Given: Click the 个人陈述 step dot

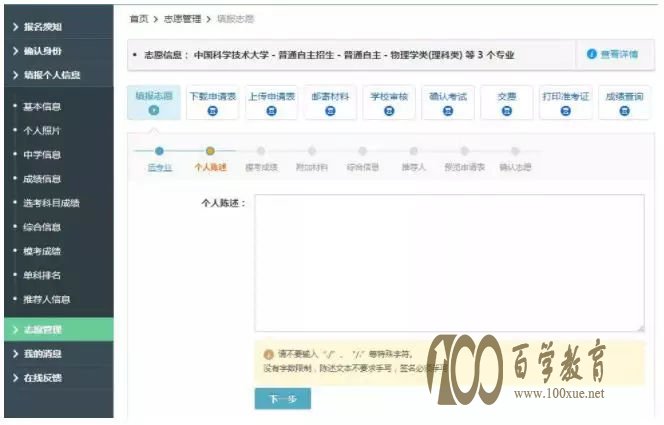Looking at the screenshot, I should (210, 151).
